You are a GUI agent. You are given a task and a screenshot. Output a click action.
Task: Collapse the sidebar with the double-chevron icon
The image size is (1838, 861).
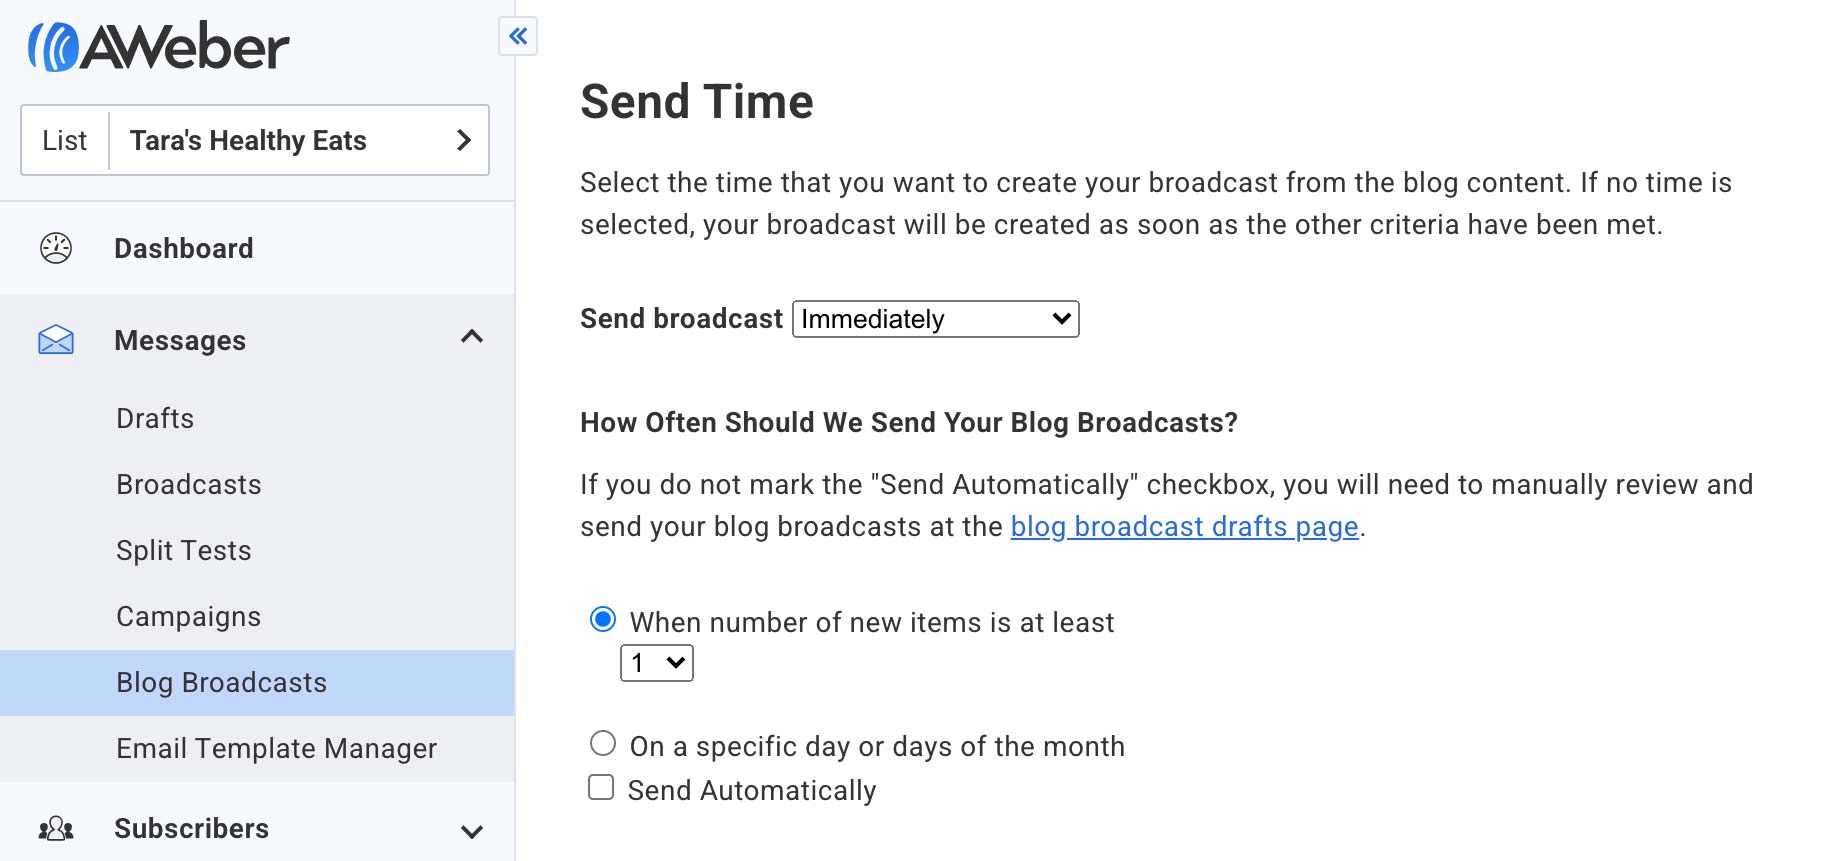(x=518, y=36)
